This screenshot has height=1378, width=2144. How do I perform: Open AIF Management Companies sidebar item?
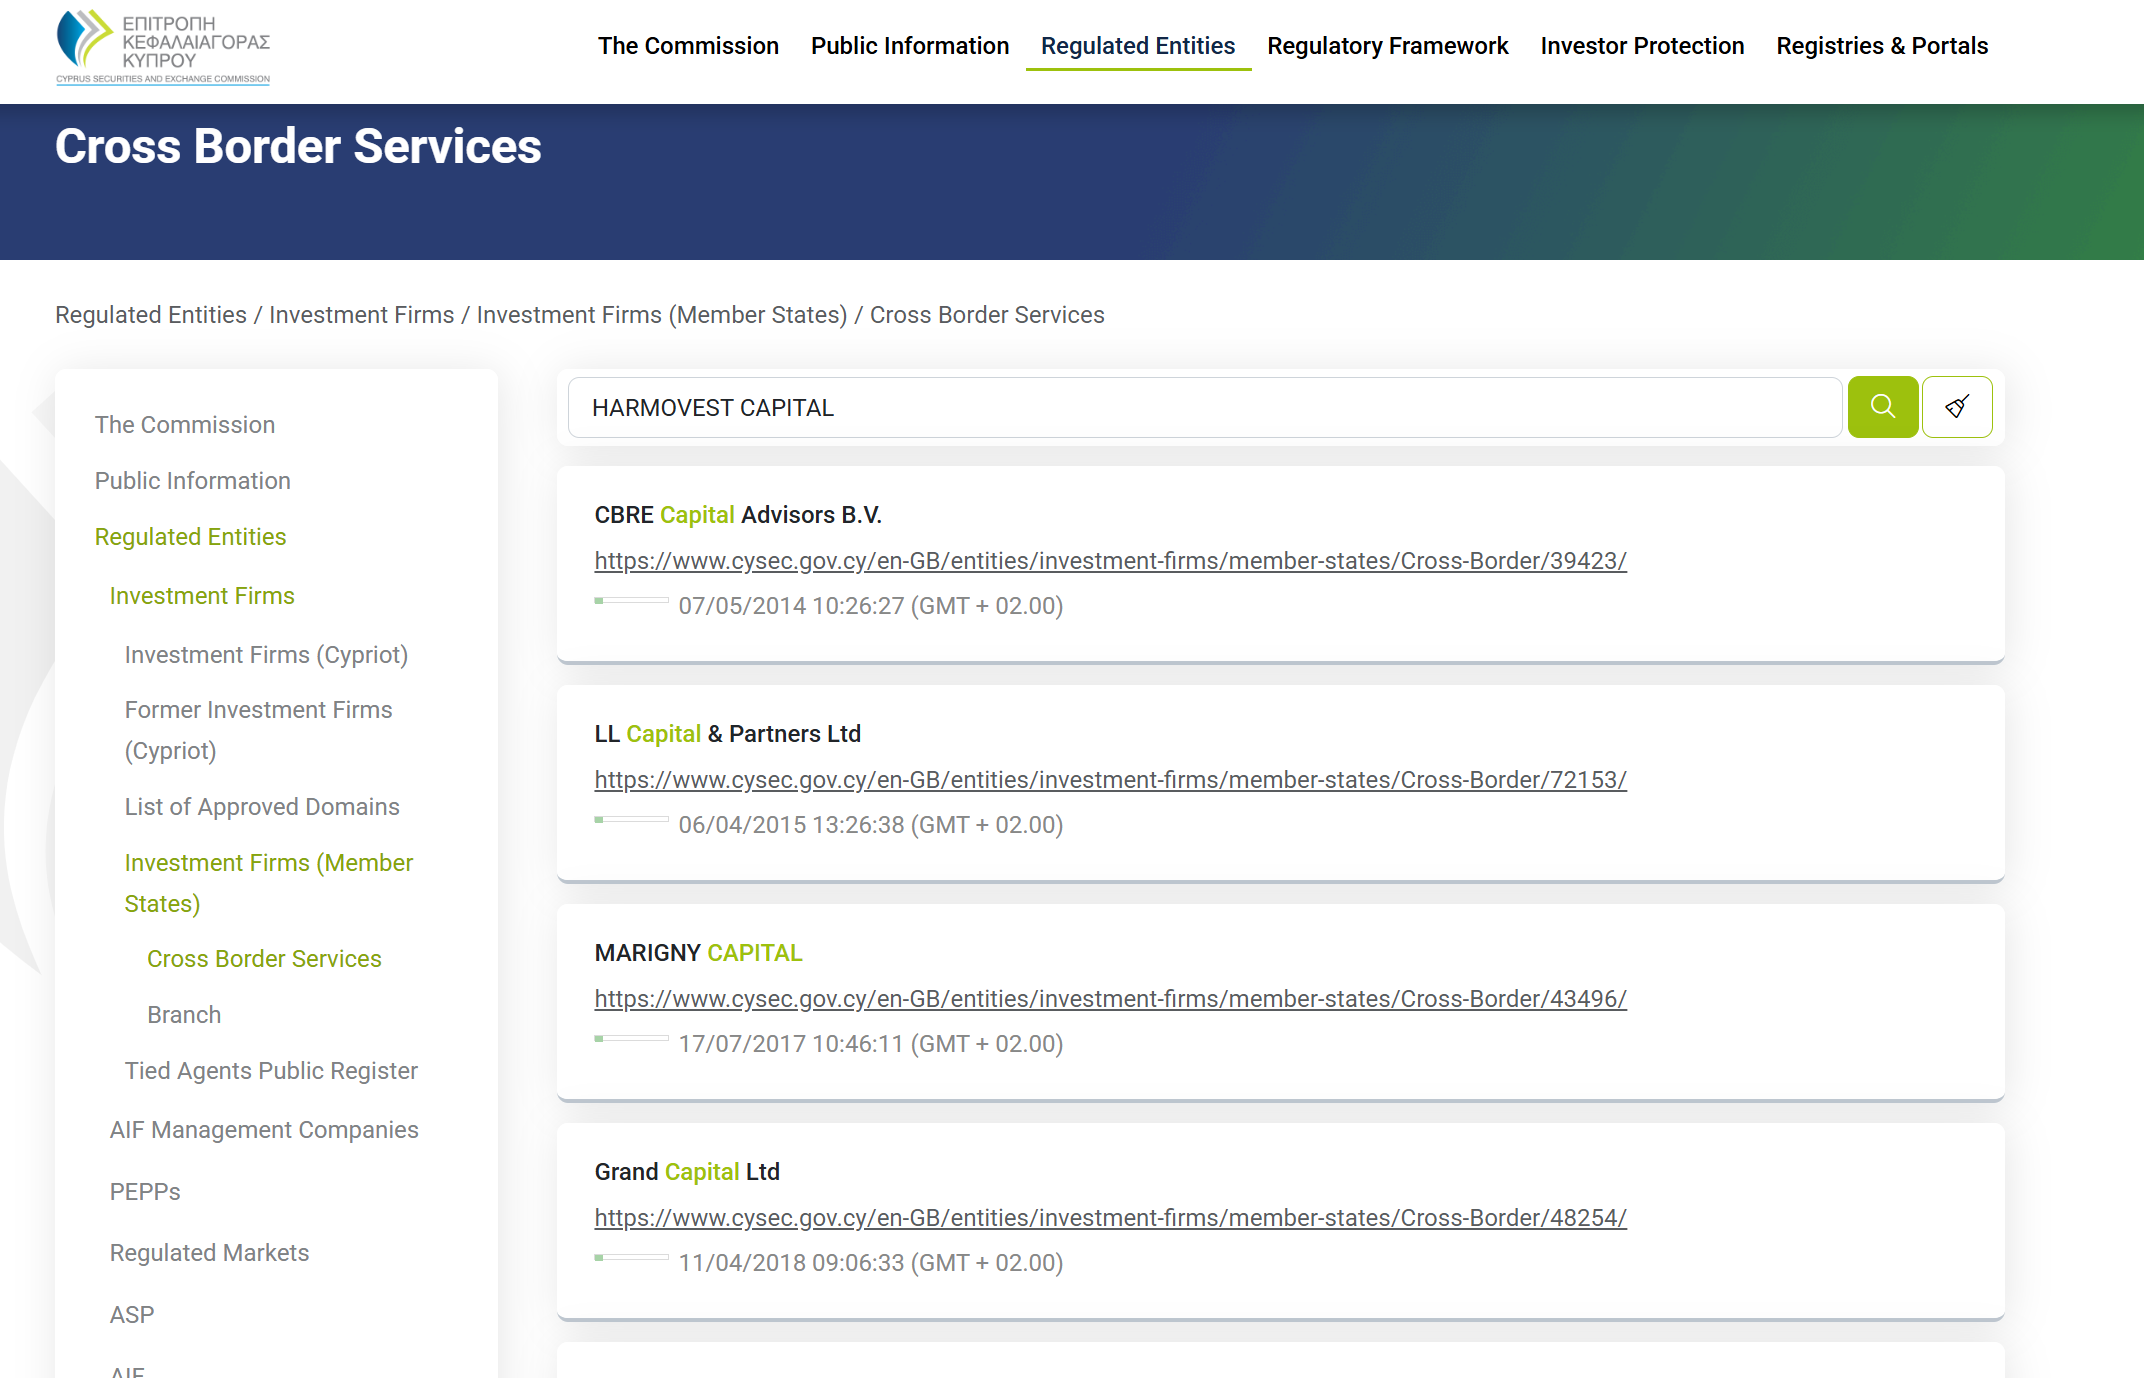pyautogui.click(x=264, y=1130)
